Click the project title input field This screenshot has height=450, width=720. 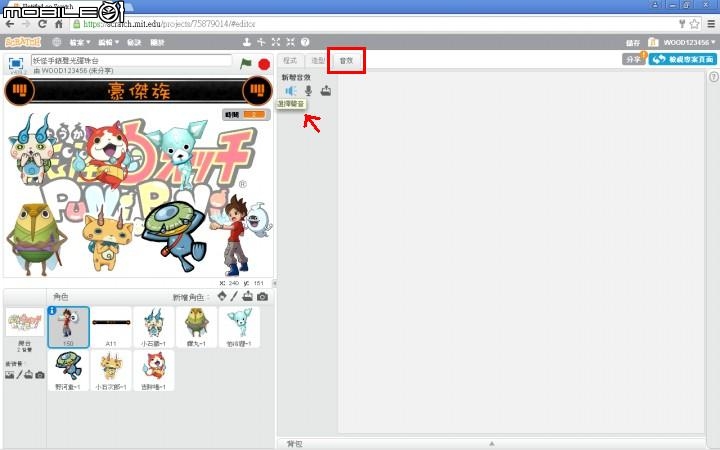[131, 60]
